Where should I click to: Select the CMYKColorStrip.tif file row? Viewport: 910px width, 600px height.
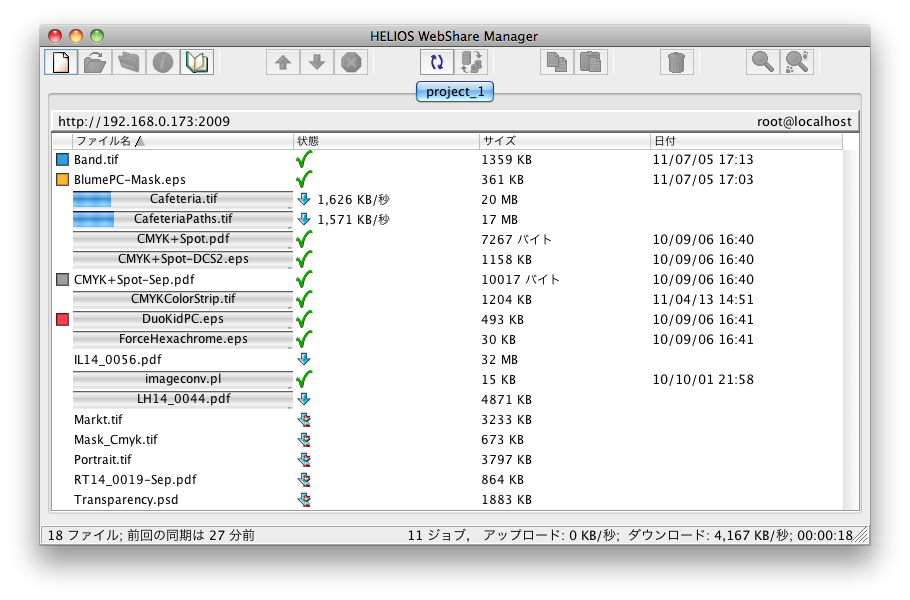click(447, 299)
